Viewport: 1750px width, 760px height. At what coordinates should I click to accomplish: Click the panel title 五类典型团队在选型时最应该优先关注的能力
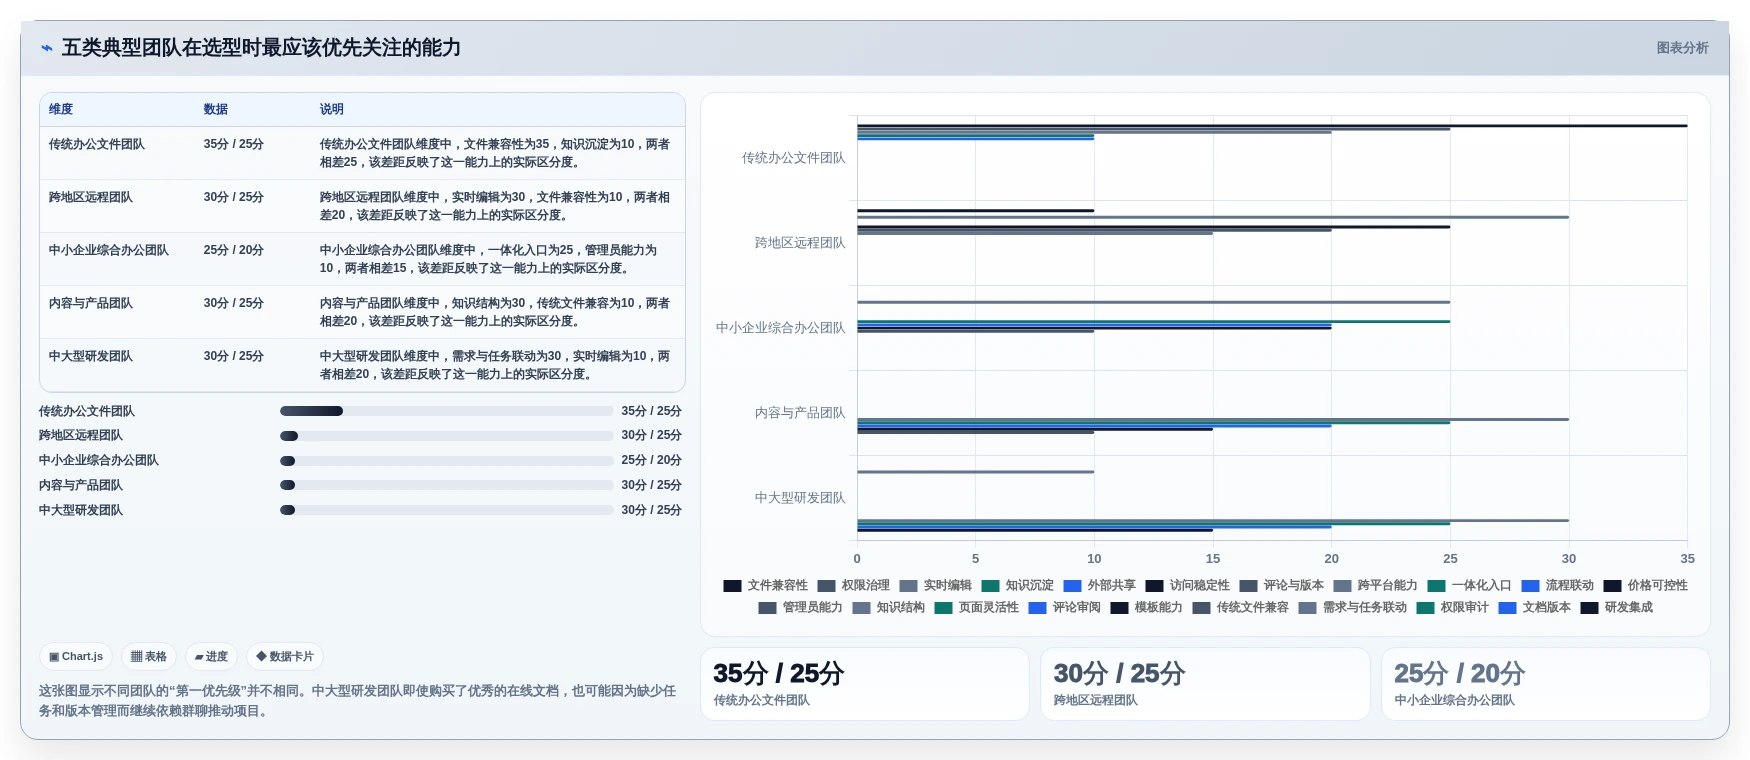[x=261, y=48]
